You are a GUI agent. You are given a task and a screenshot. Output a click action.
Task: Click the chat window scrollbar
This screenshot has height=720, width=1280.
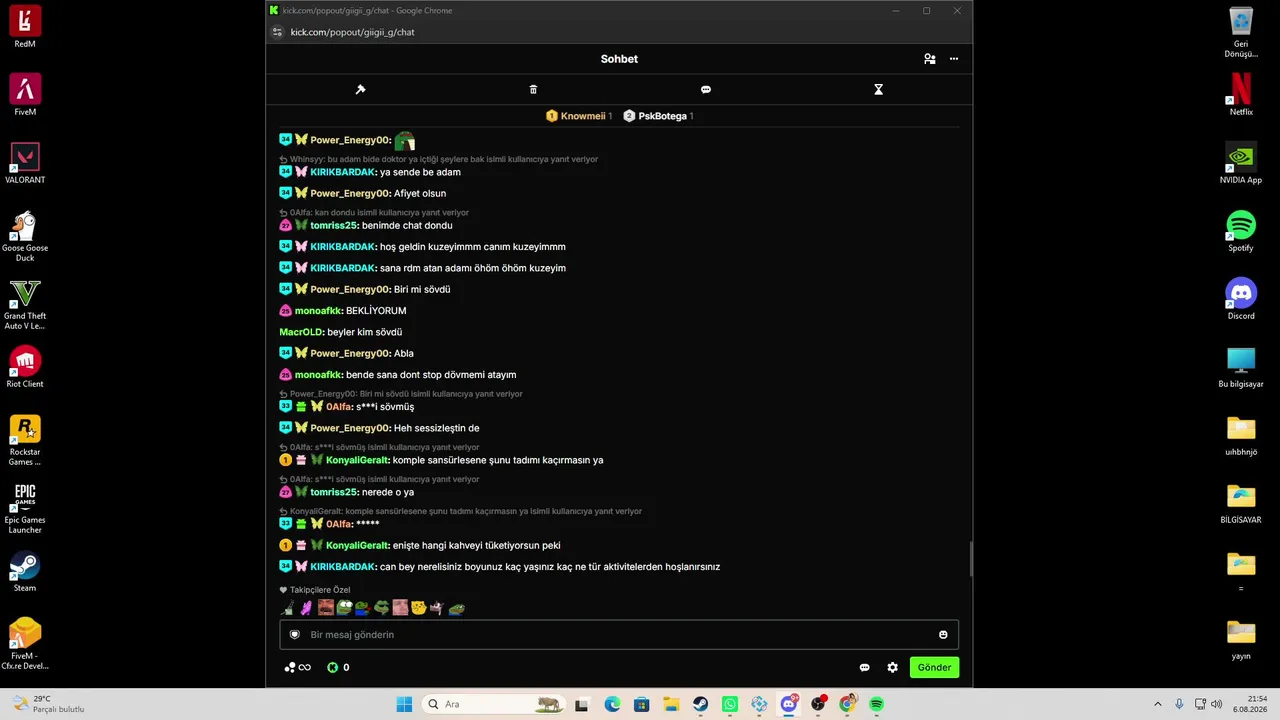(x=970, y=559)
